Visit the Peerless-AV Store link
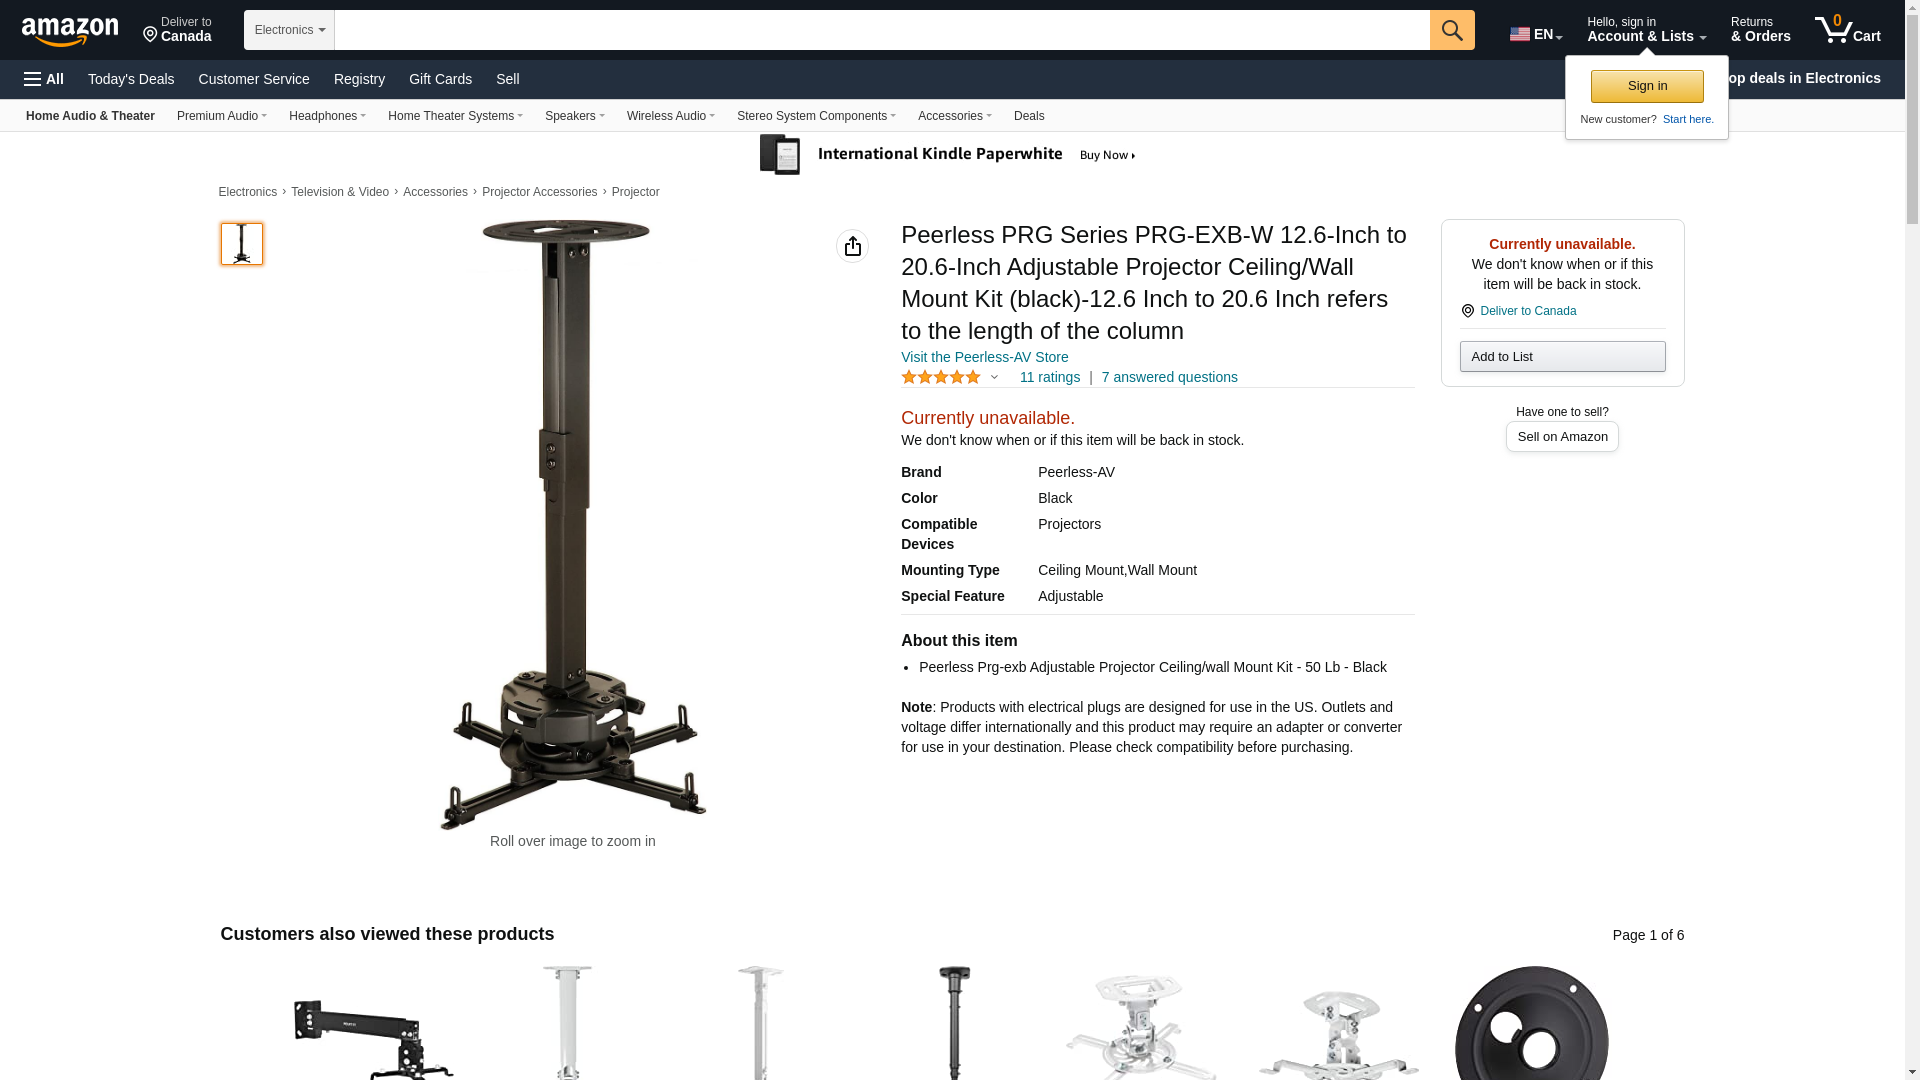The width and height of the screenshot is (1920, 1080). tap(984, 357)
